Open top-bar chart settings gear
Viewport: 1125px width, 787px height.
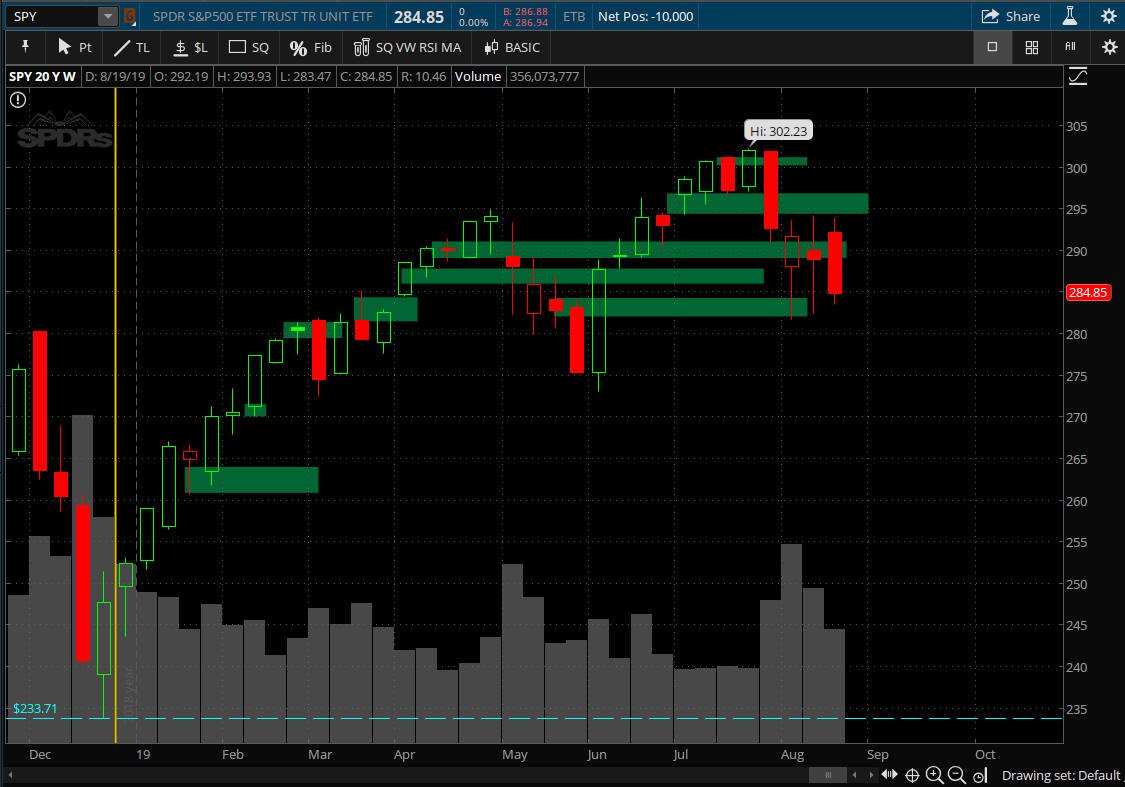pos(1108,17)
